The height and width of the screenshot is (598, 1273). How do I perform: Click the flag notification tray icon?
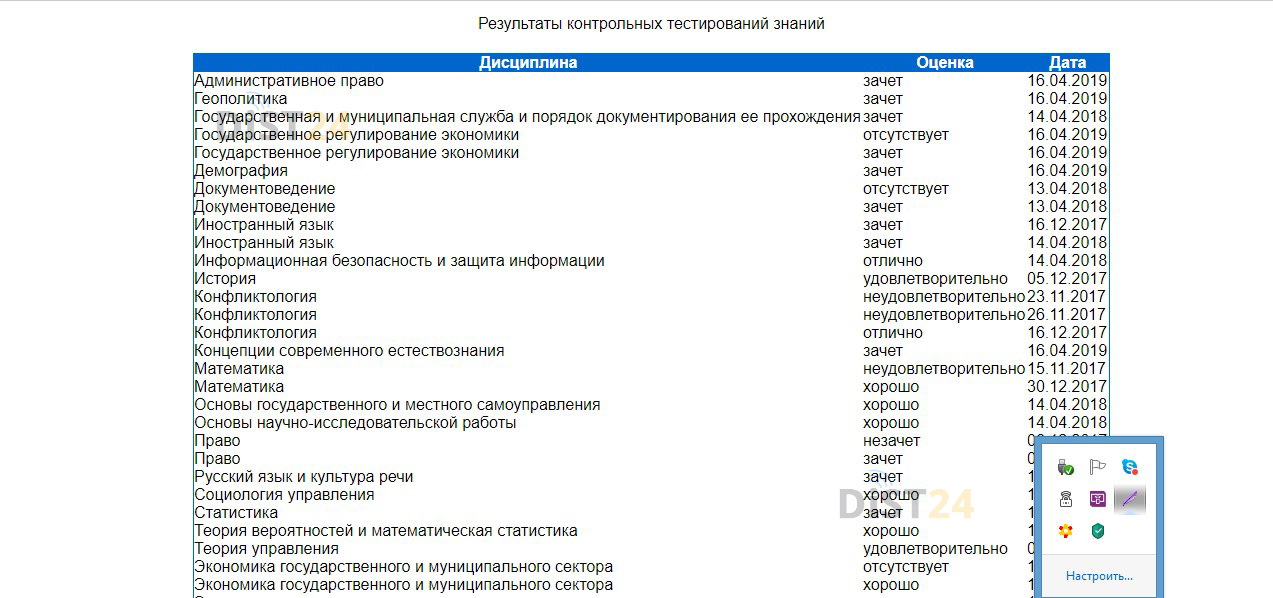click(1097, 465)
